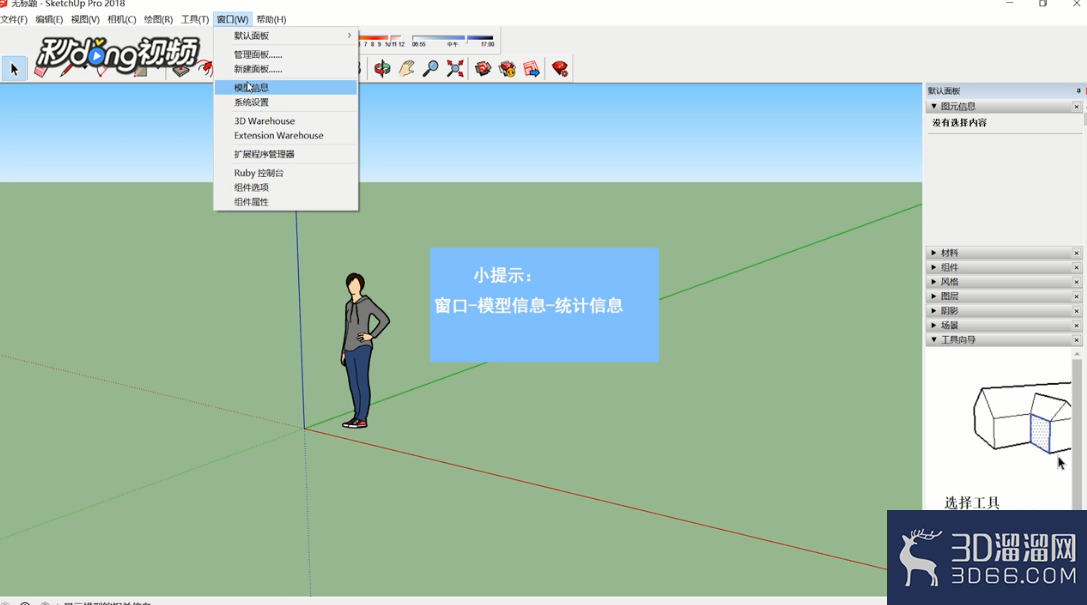Select 组件选项 menu entry
Image resolution: width=1087 pixels, height=605 pixels.
(x=286, y=188)
